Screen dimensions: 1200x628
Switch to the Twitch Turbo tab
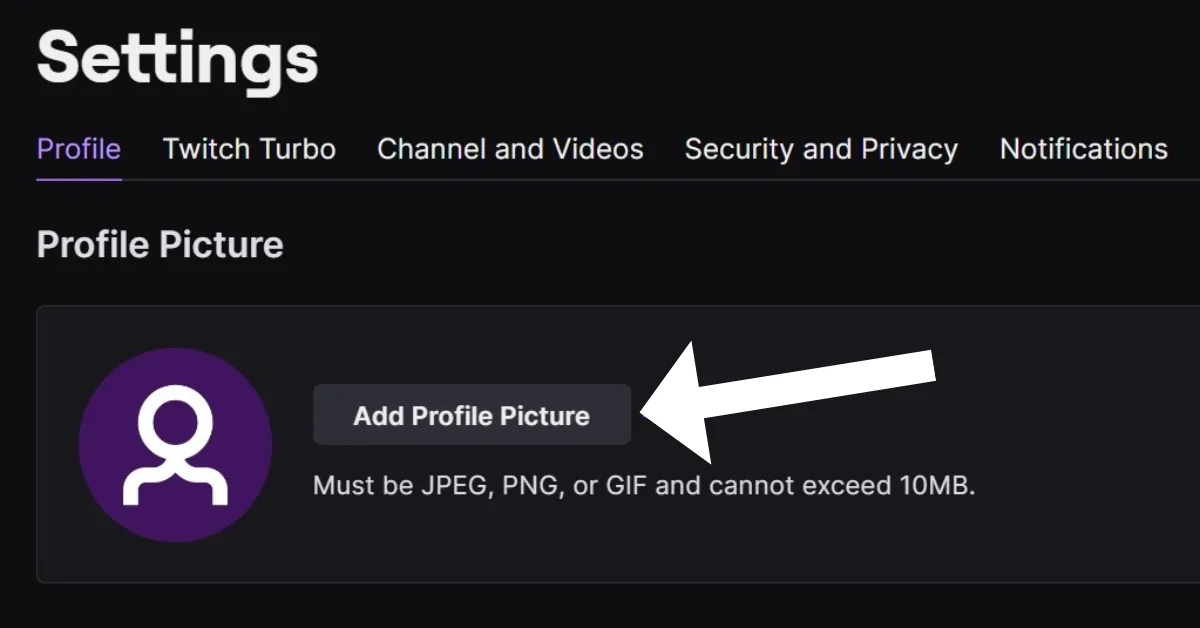pos(249,149)
